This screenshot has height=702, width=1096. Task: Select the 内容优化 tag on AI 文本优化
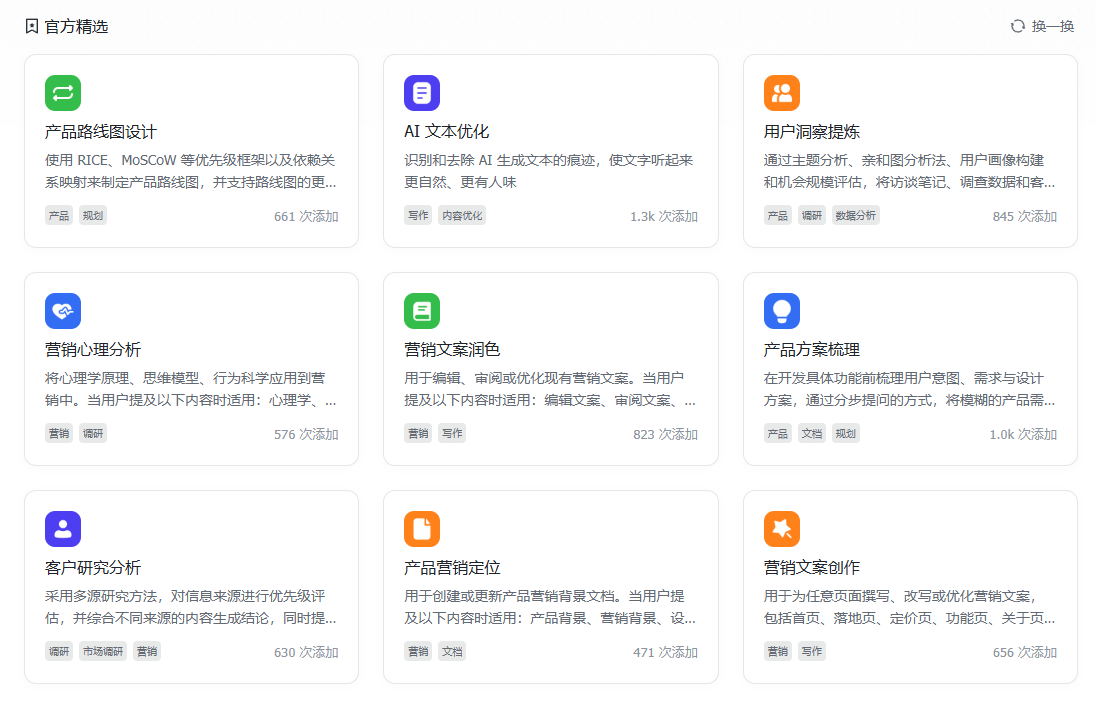coord(462,215)
